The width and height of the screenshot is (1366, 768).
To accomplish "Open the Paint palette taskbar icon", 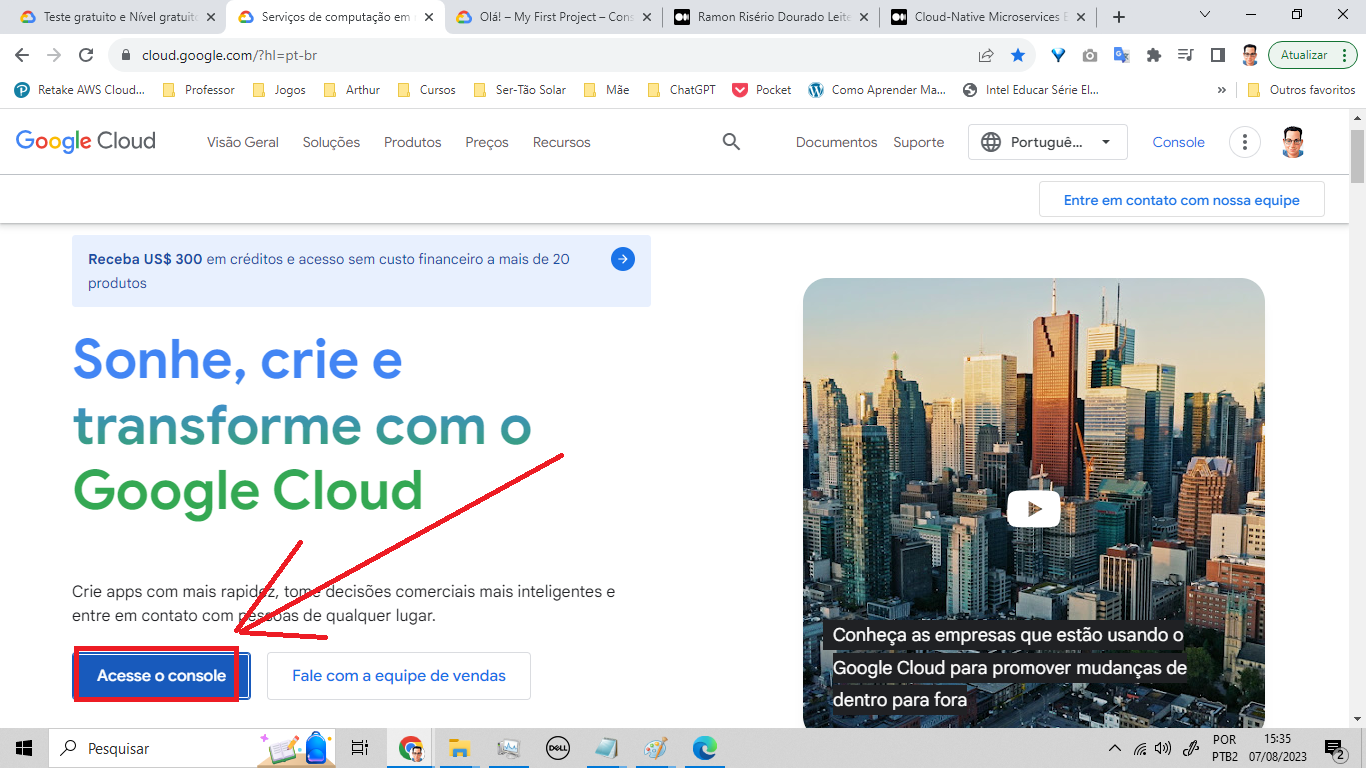I will (x=655, y=748).
